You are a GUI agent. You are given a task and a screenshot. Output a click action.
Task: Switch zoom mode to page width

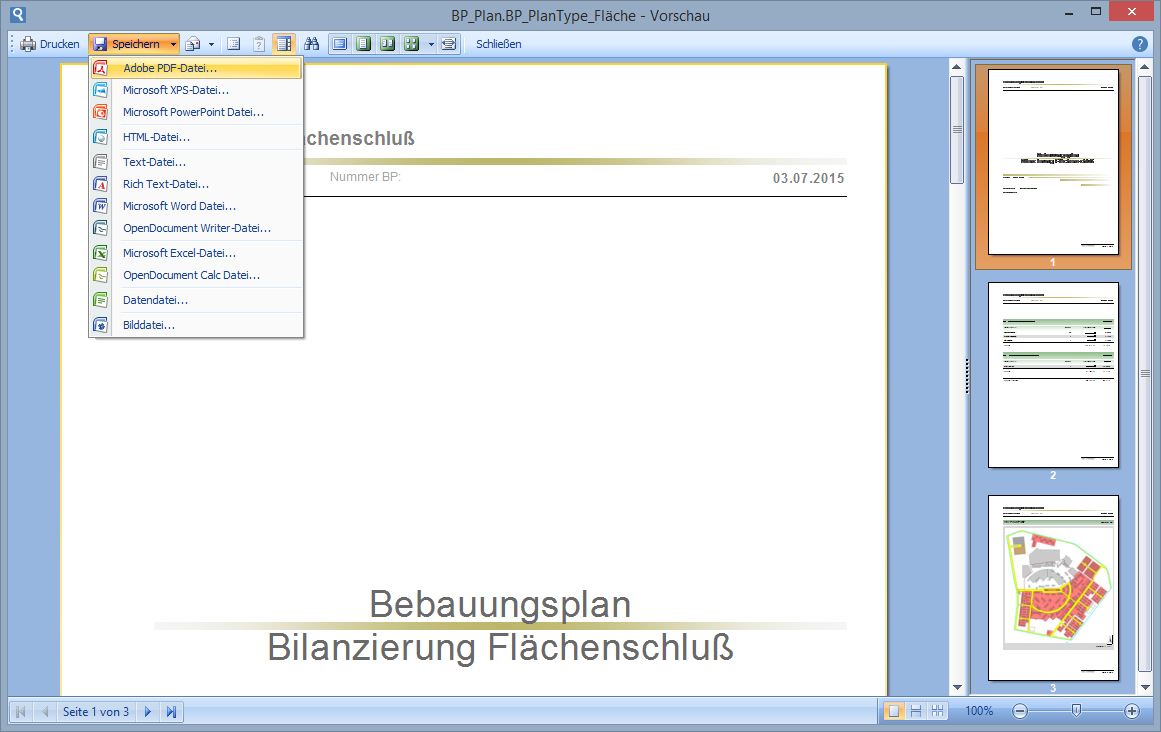pyautogui.click(x=448, y=43)
